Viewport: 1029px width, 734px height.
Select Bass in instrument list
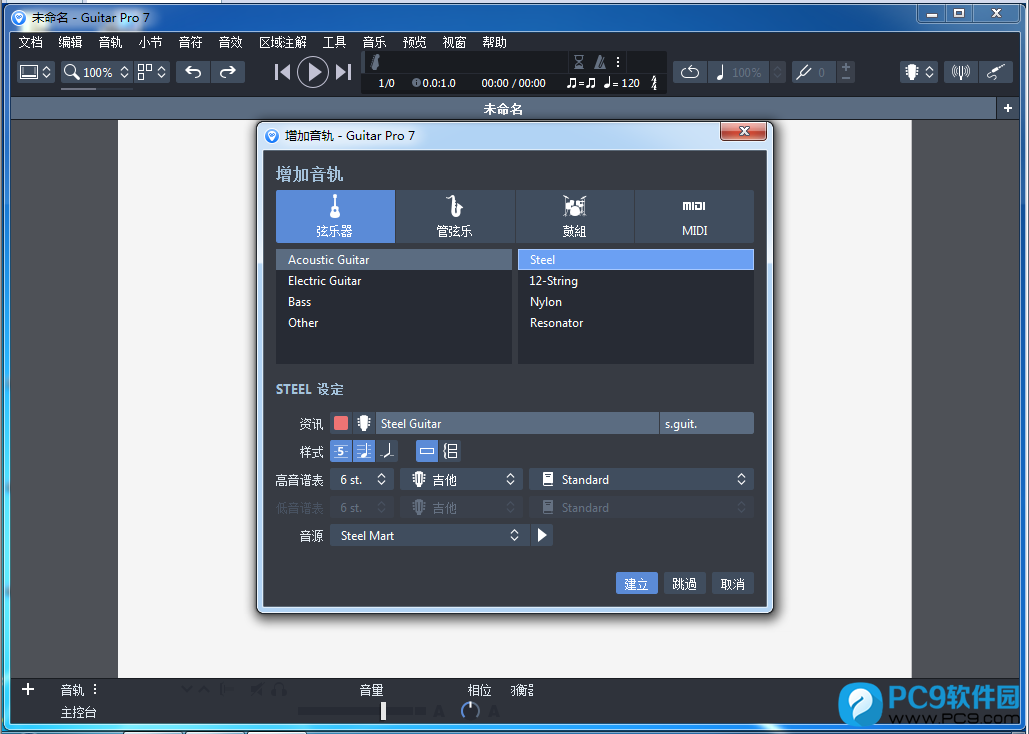coord(394,301)
